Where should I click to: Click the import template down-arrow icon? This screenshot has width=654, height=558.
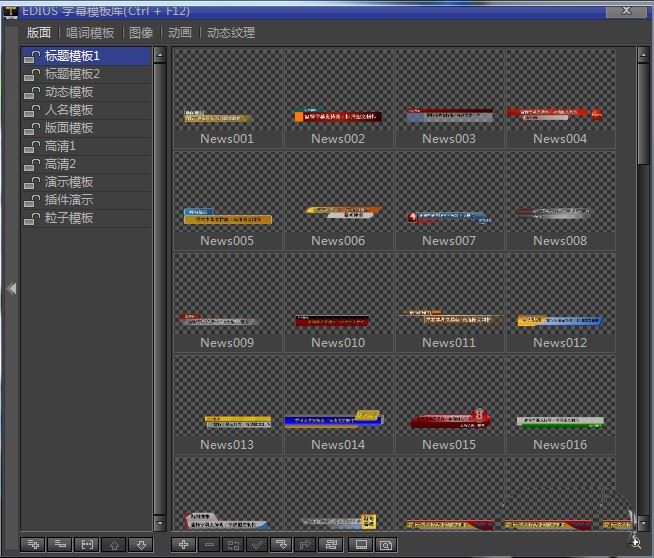pos(282,545)
